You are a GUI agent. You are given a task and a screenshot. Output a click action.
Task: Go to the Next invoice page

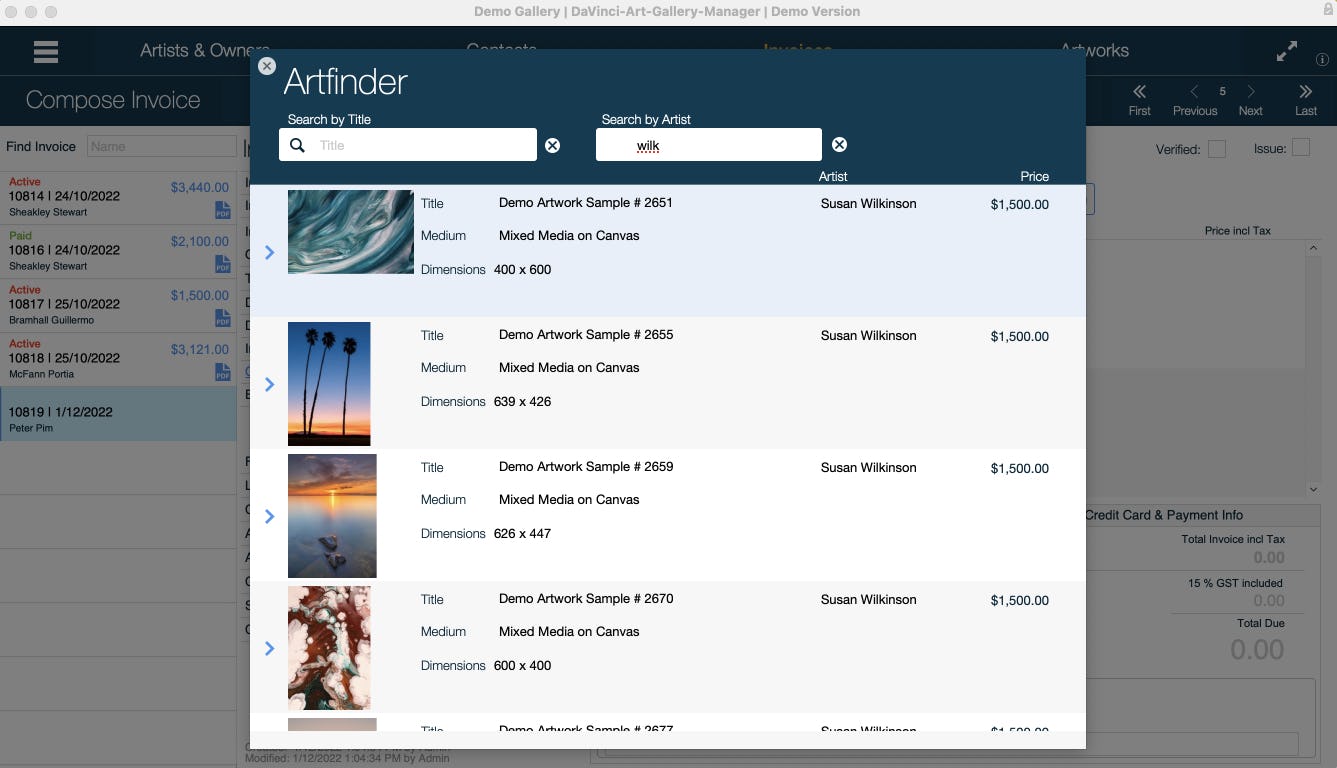(x=1250, y=100)
